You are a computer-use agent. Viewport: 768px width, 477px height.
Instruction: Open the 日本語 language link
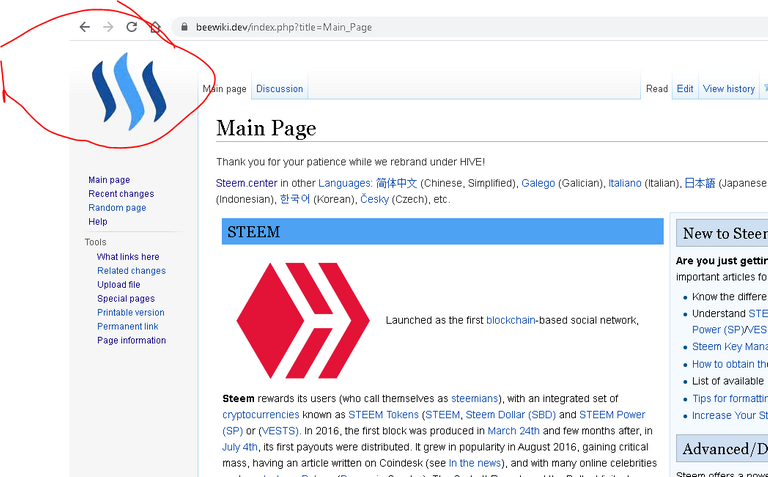[699, 183]
